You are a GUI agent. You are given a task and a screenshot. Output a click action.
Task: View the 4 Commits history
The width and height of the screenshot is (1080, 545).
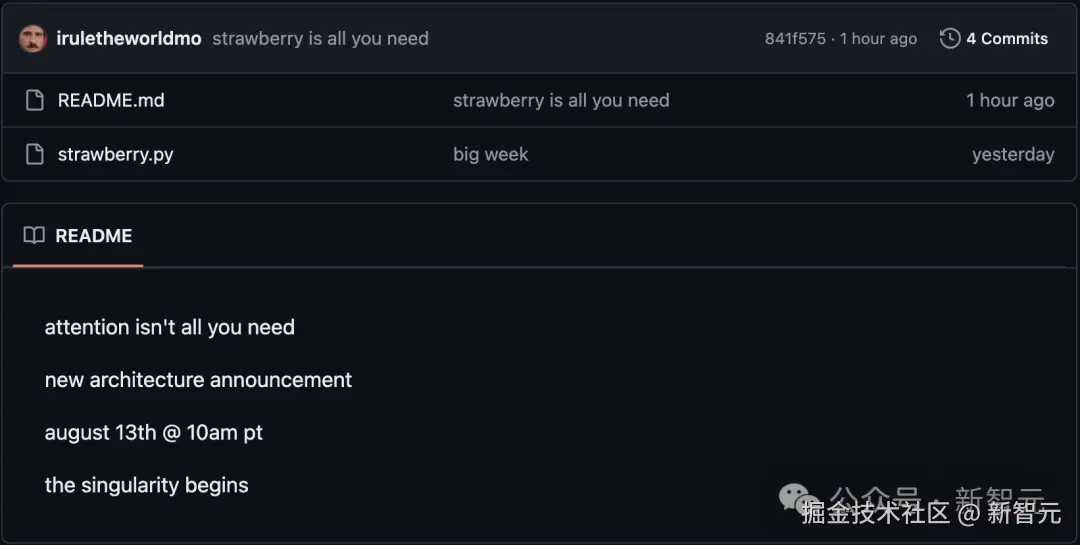[1006, 39]
